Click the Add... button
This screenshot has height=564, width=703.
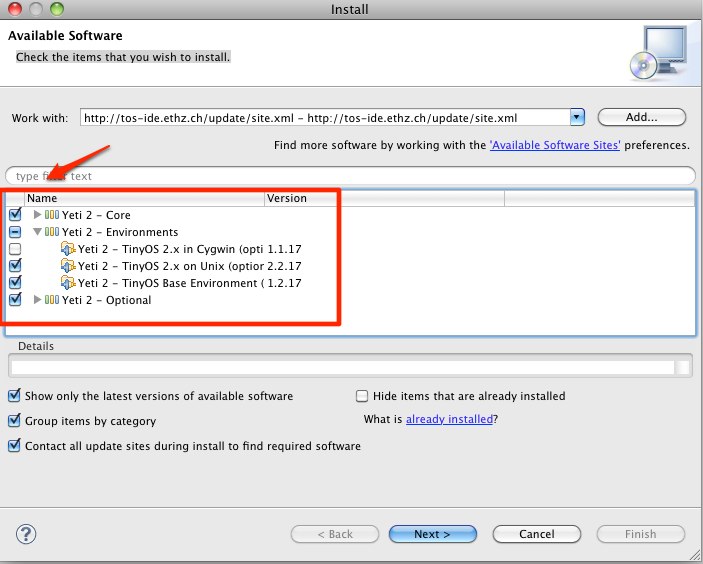642,117
